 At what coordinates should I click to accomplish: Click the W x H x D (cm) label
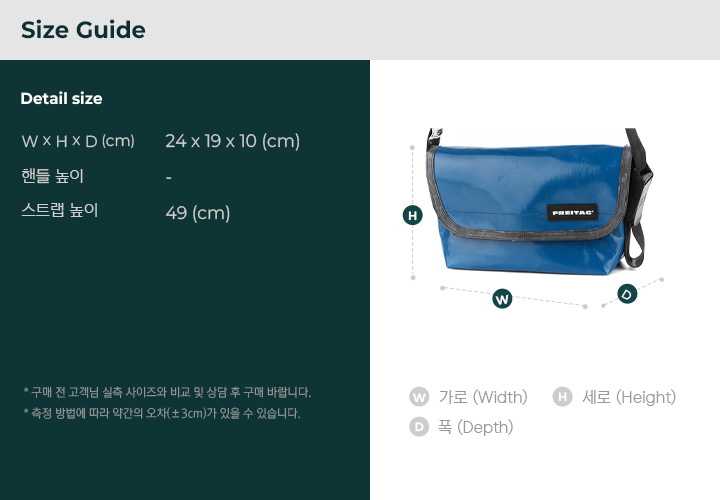point(78,141)
